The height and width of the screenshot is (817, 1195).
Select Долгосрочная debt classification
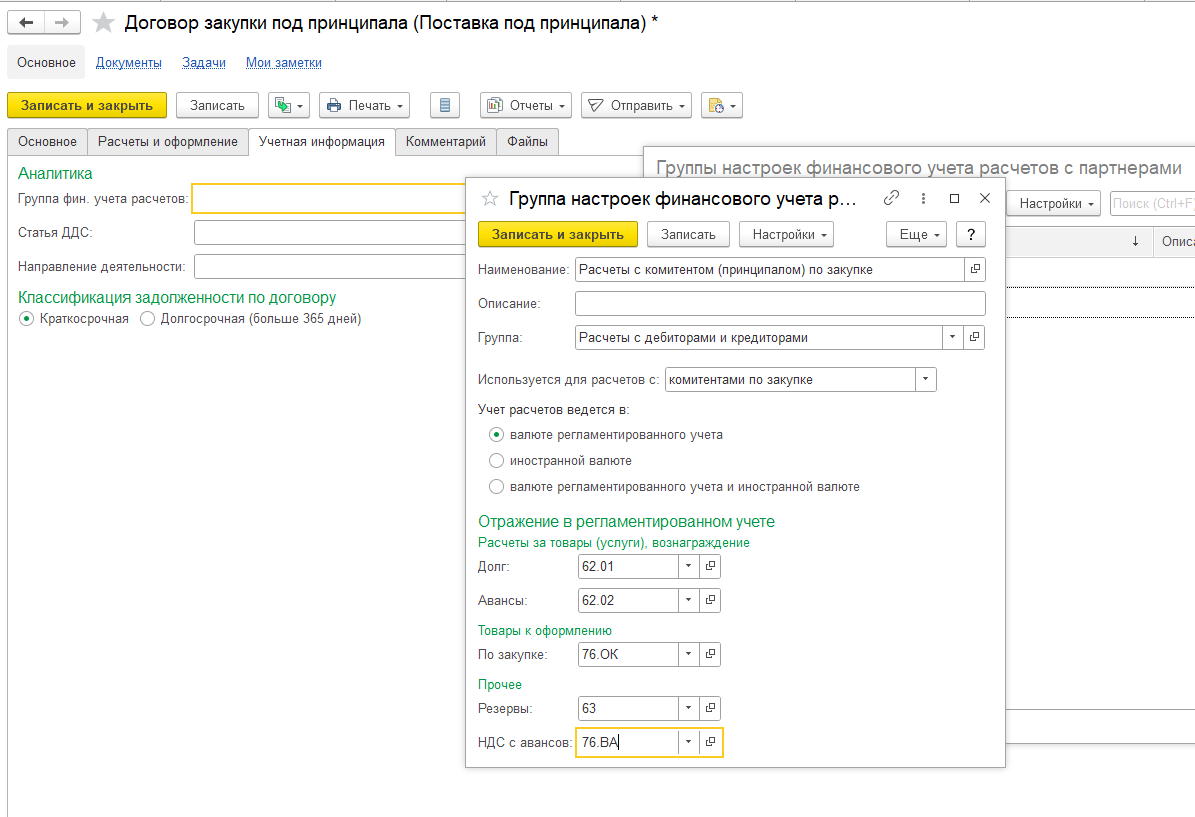148,319
